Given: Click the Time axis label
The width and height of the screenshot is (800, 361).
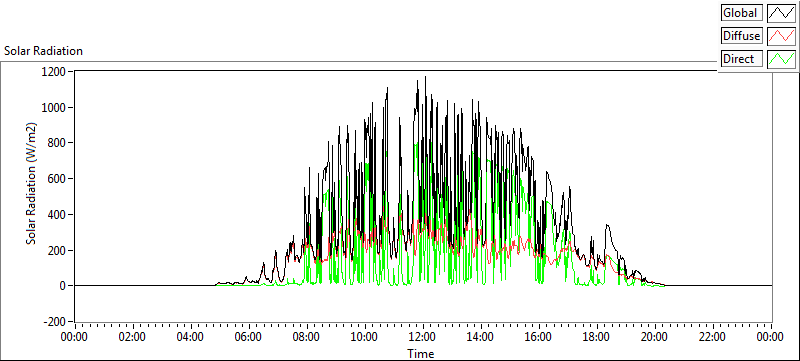Looking at the screenshot, I should click(x=420, y=353).
